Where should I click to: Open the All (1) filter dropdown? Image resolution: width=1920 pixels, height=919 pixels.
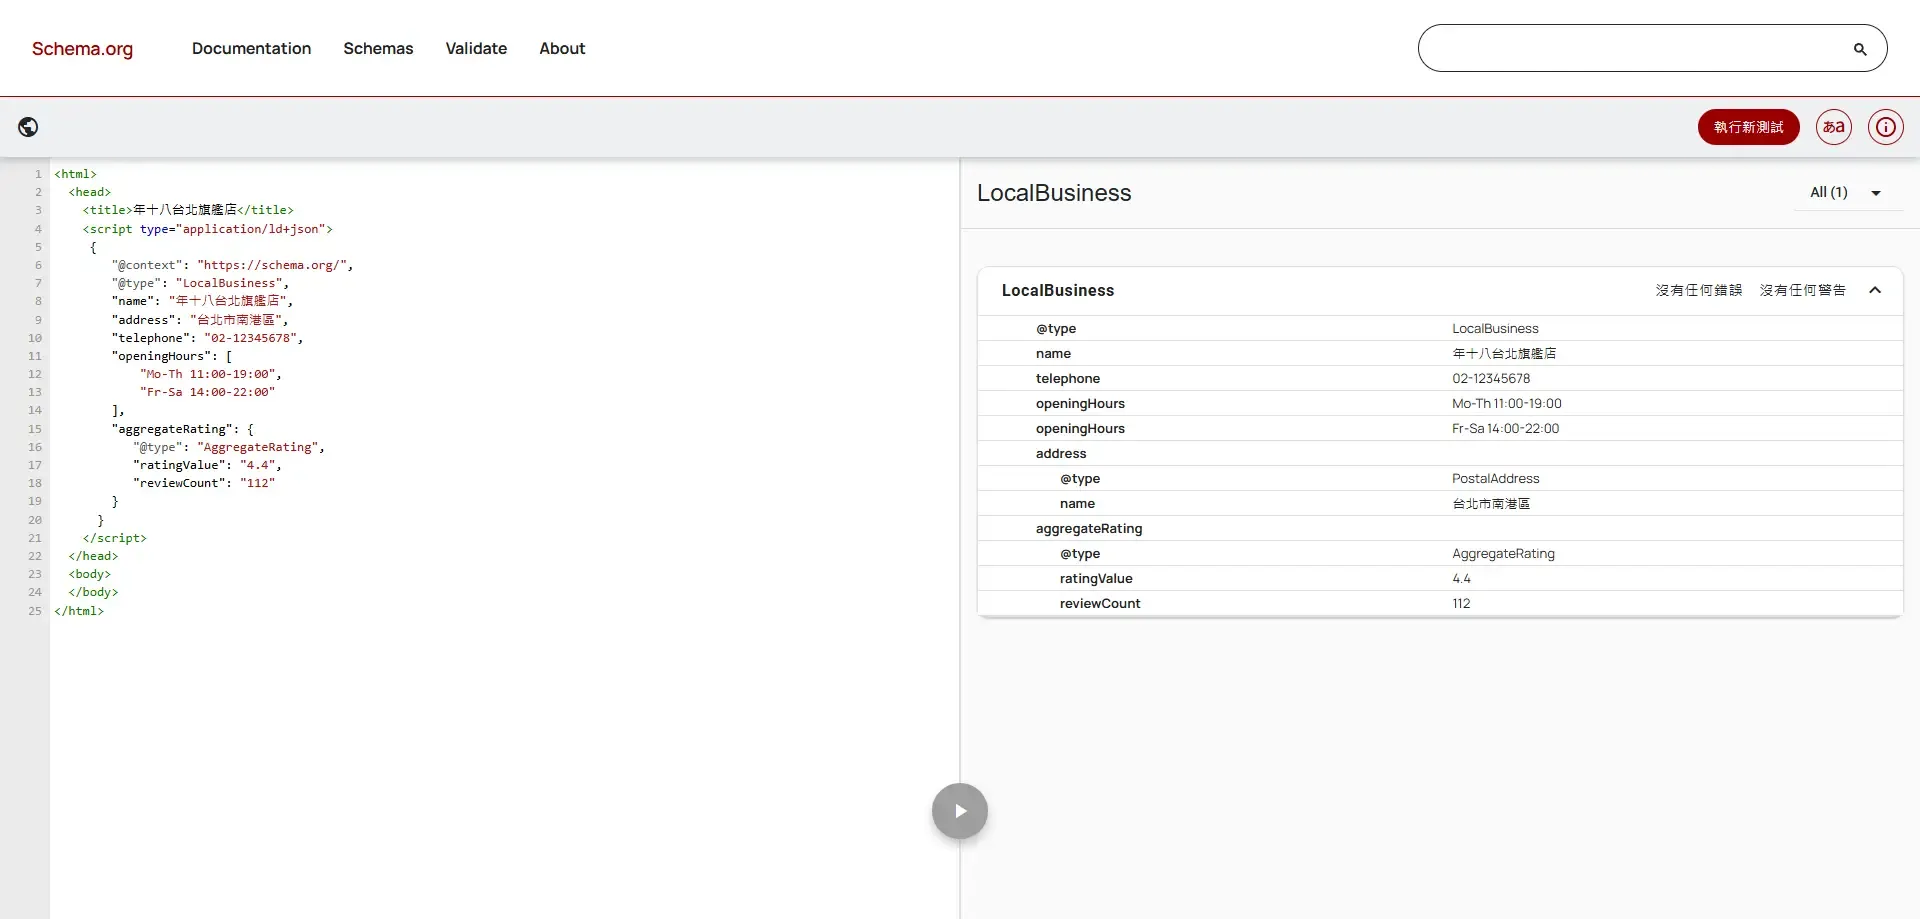point(1845,193)
